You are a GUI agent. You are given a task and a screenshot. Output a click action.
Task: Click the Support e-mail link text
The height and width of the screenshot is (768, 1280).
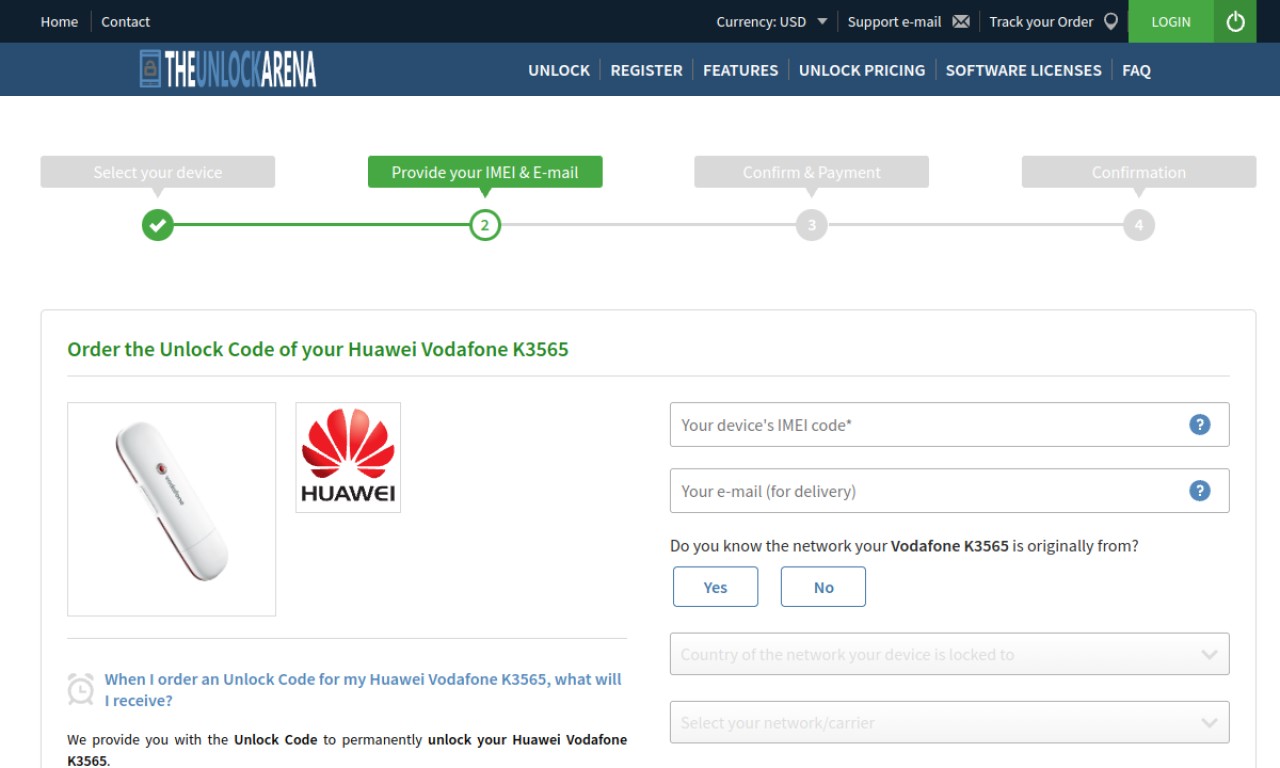pyautogui.click(x=894, y=21)
